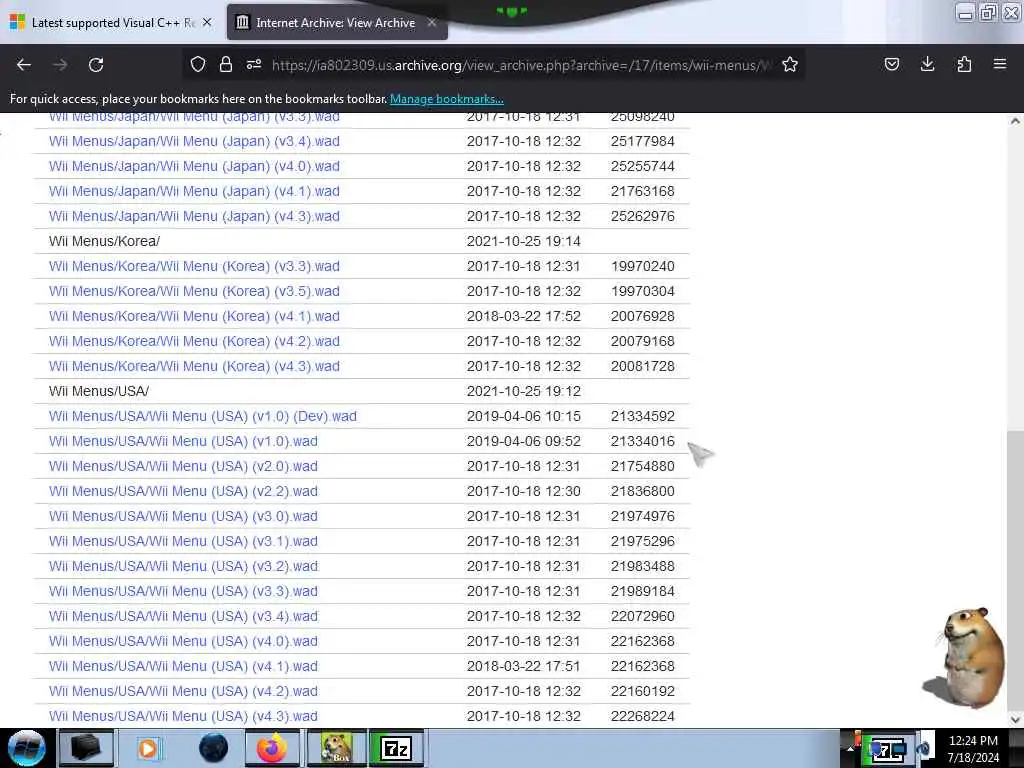Save page to Pocket
Screen dimensions: 1024x768
point(892,65)
